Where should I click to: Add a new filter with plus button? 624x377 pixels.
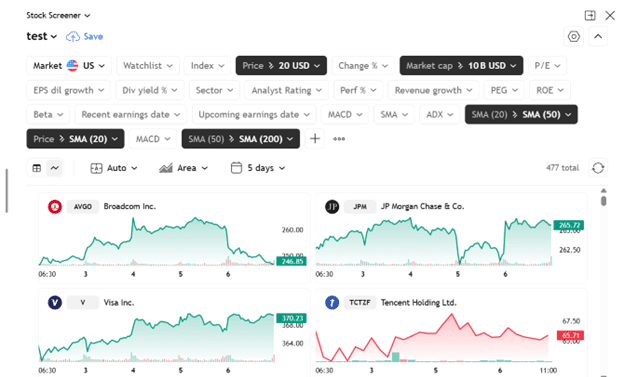[314, 139]
